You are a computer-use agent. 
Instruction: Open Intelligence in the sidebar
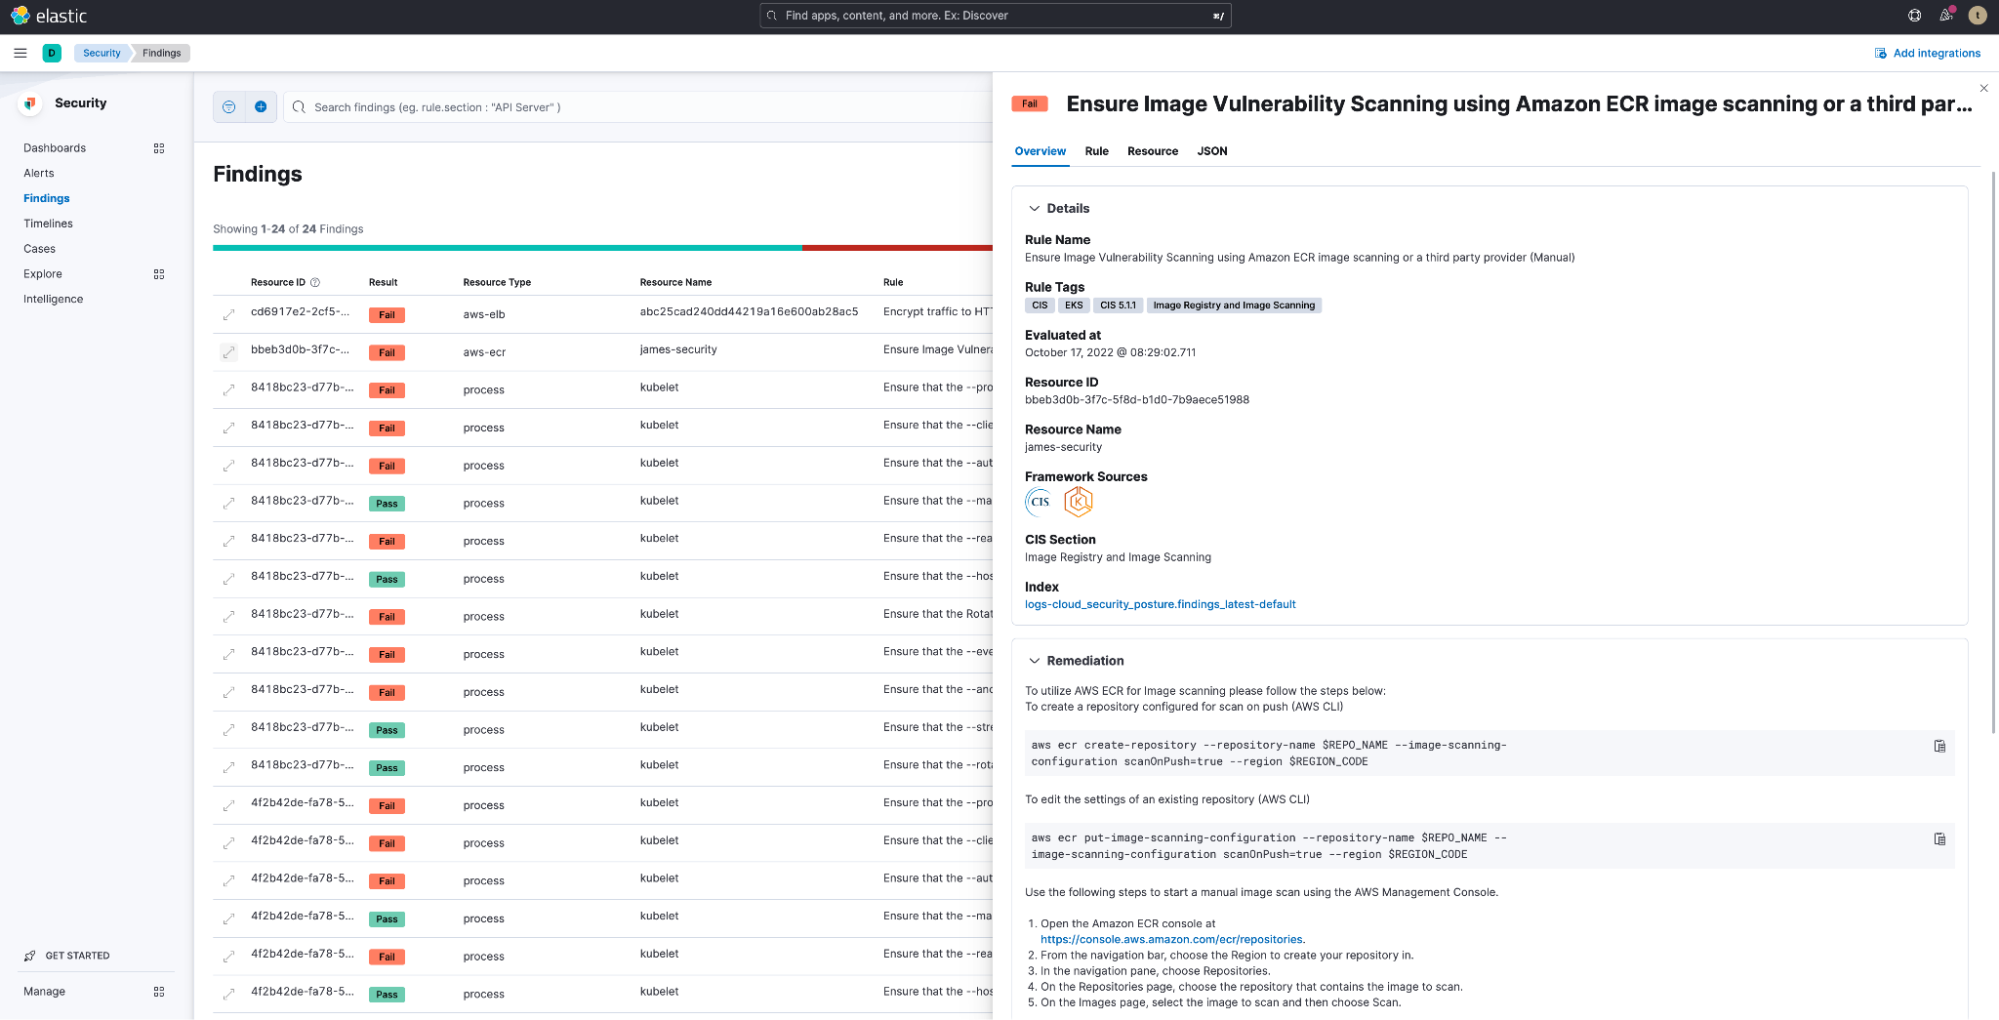pyautogui.click(x=53, y=299)
